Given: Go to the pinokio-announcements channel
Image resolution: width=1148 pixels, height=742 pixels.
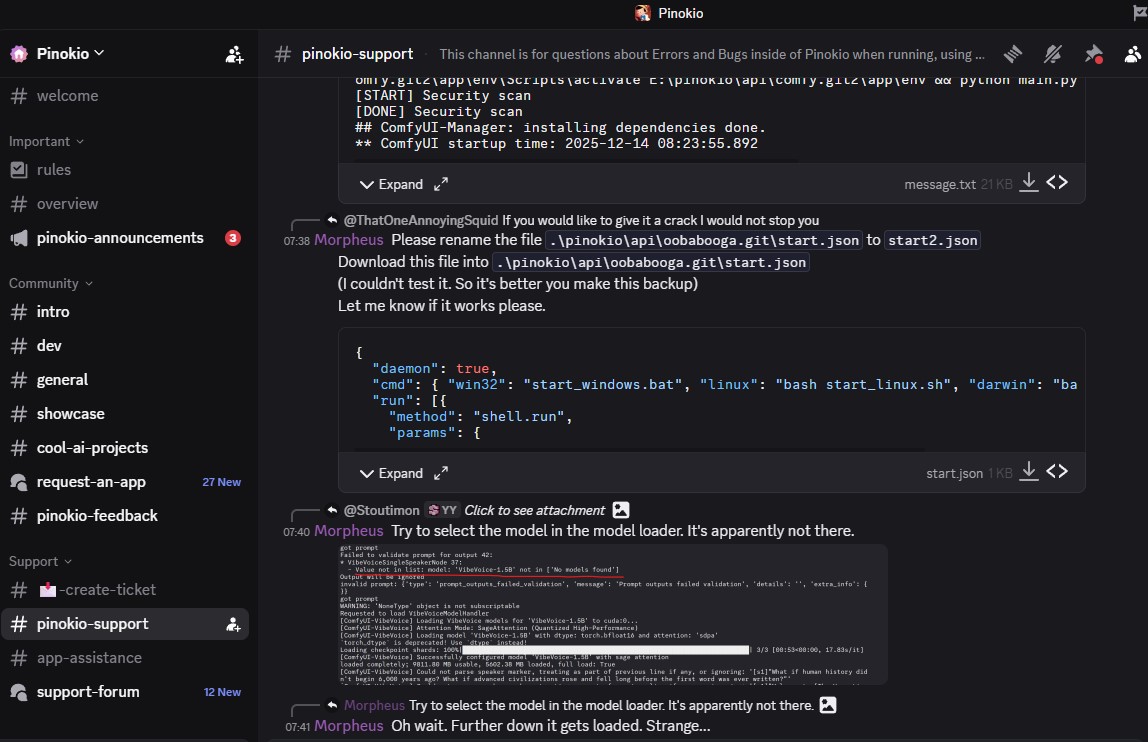Looking at the screenshot, I should 120,238.
